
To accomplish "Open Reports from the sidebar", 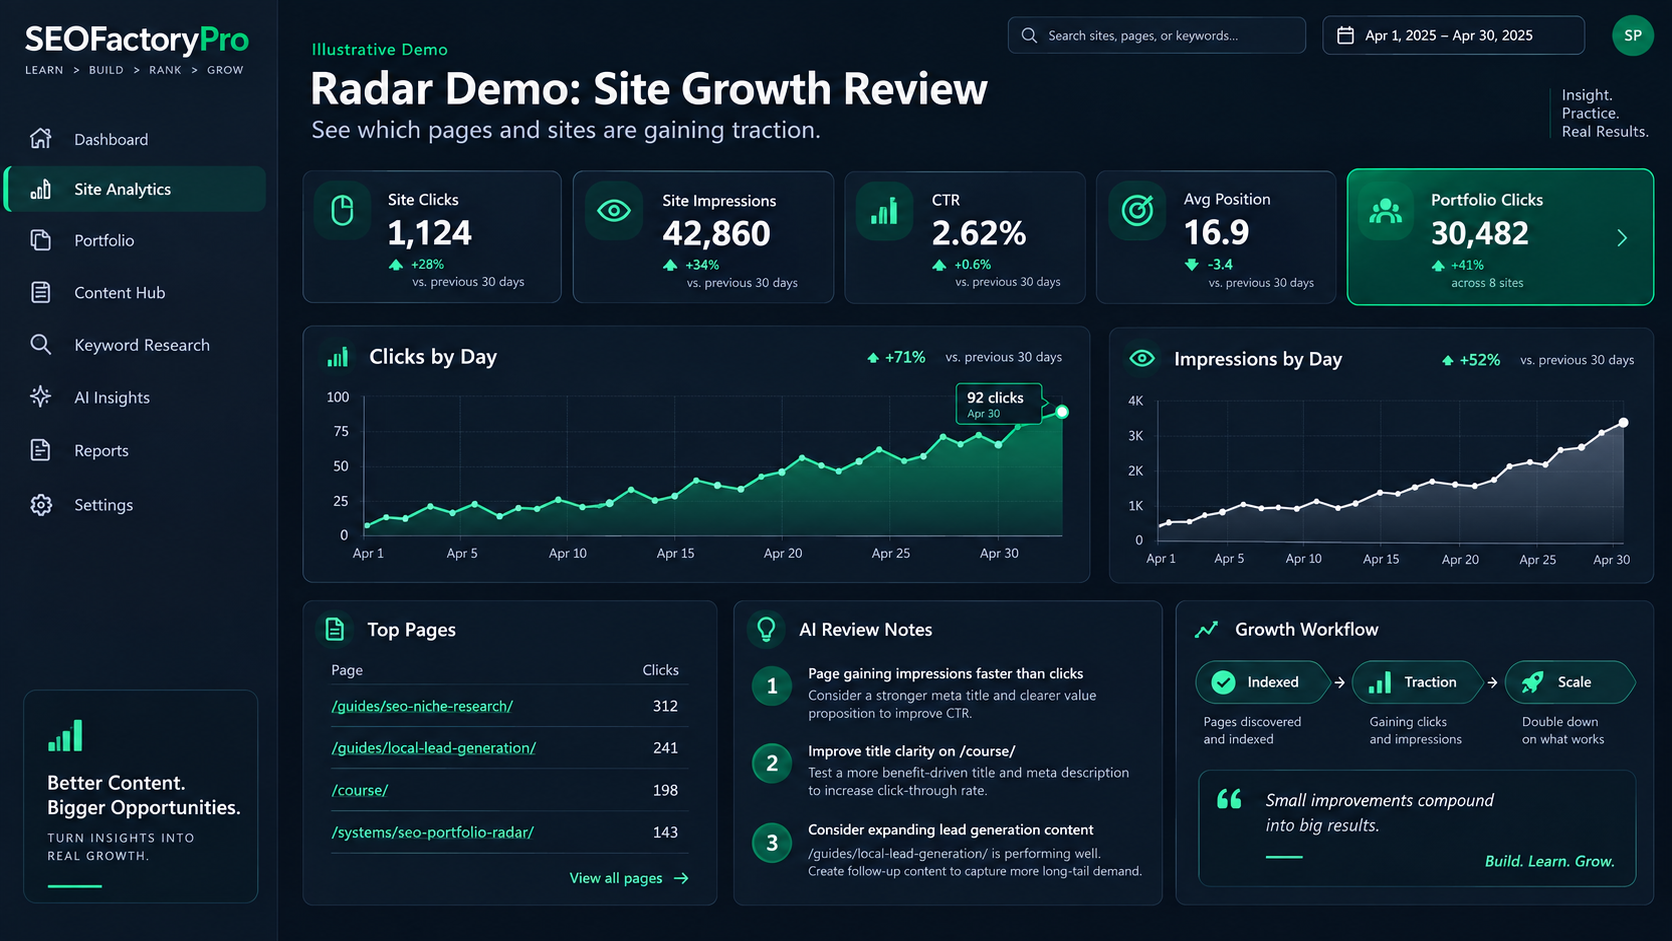I will [x=136, y=450].
